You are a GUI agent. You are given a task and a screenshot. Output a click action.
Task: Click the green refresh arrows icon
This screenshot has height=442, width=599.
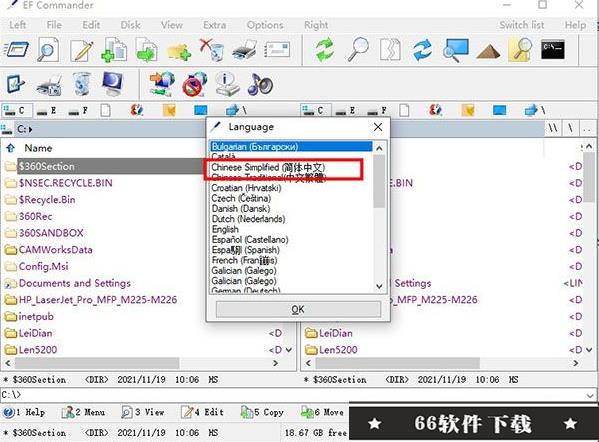[325, 50]
